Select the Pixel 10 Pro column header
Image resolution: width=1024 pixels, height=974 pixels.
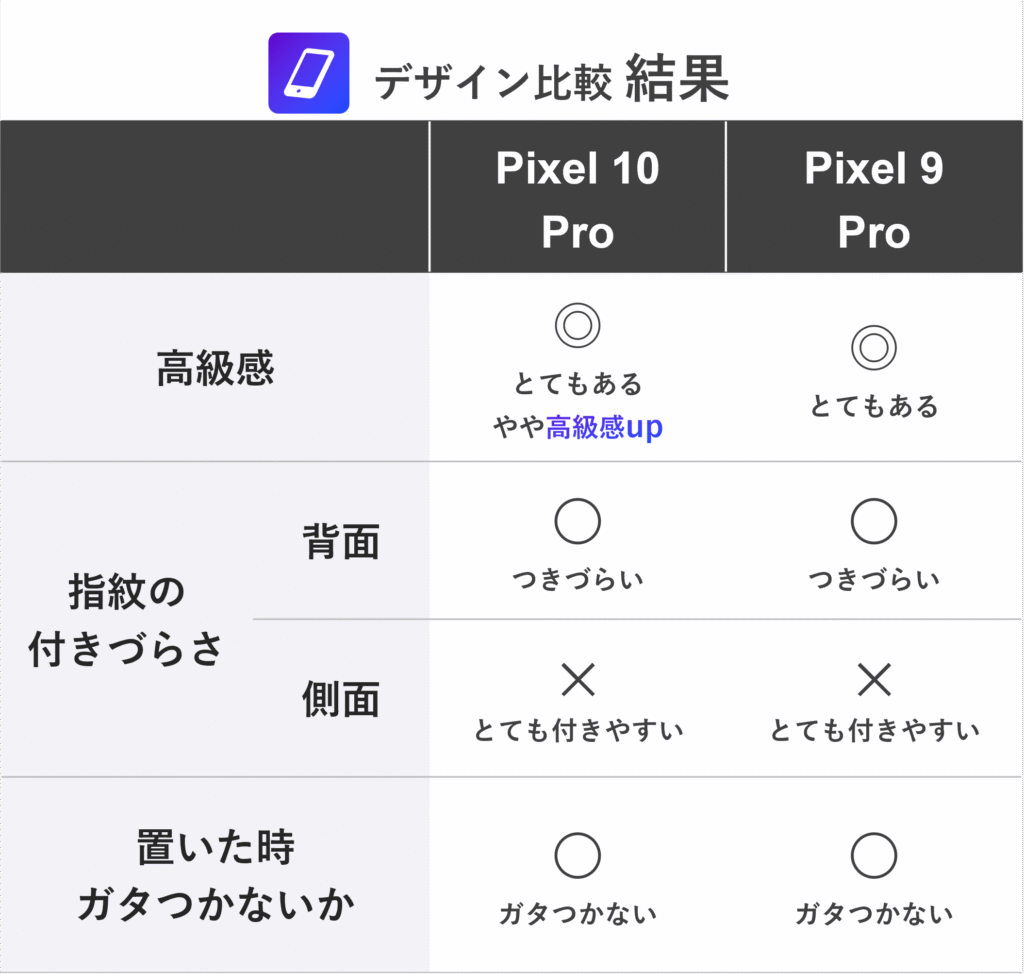pyautogui.click(x=577, y=199)
